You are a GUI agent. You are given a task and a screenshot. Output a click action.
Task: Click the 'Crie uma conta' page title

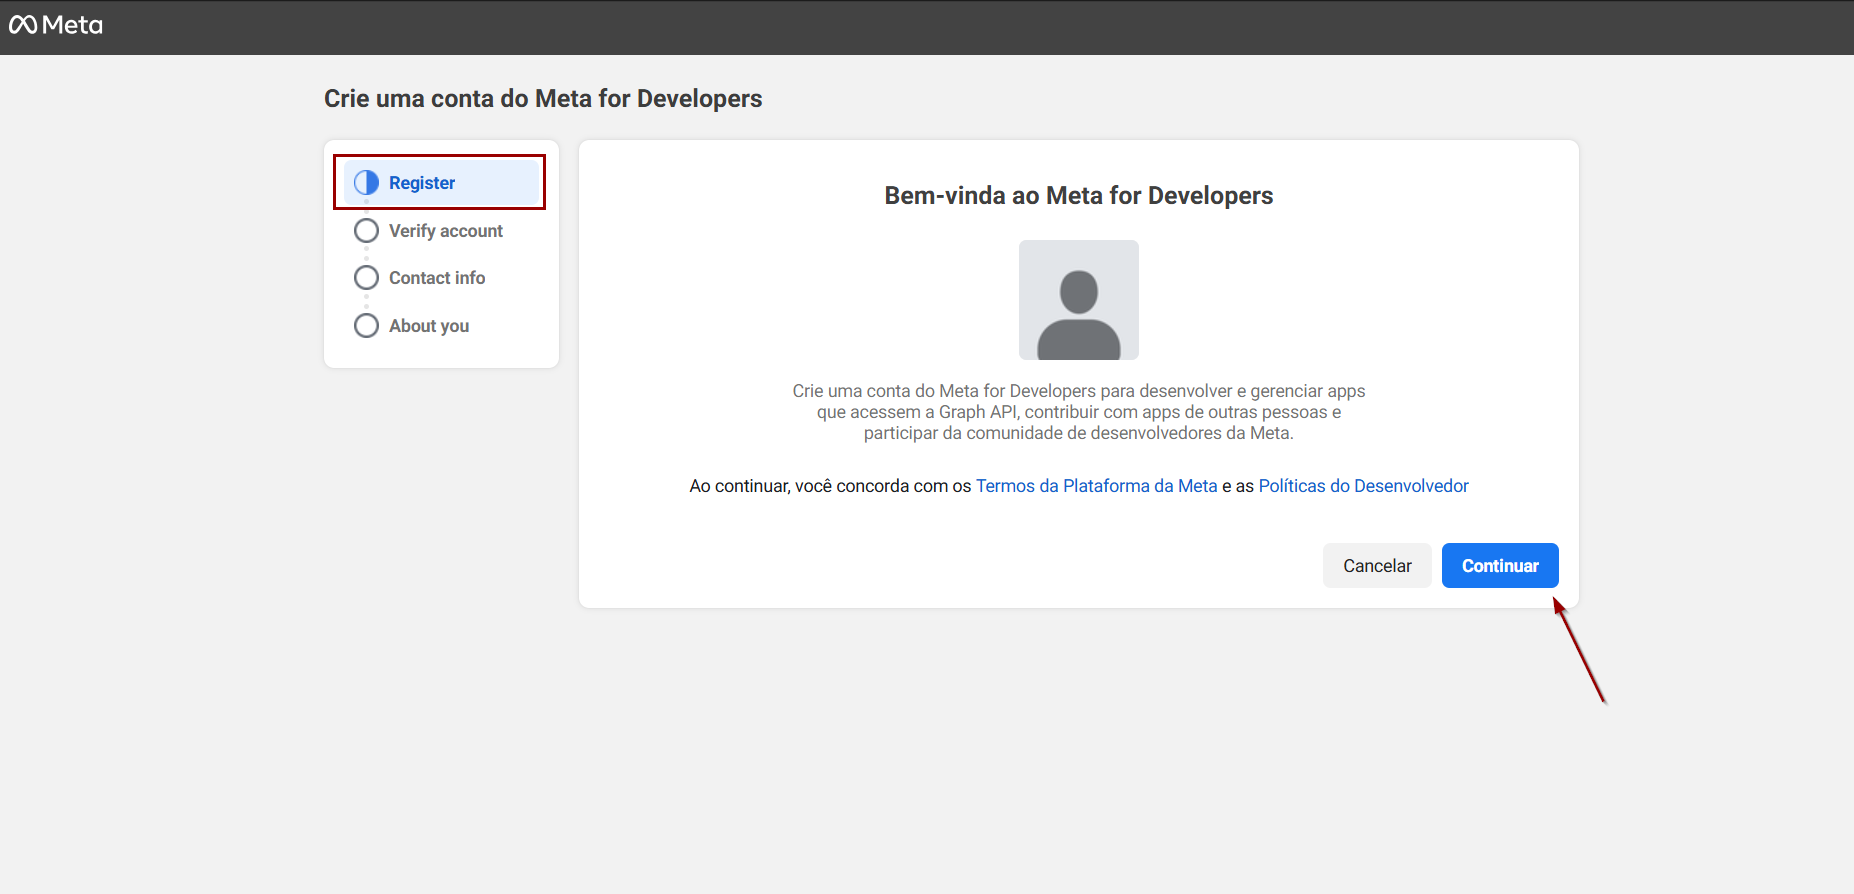[x=543, y=99]
